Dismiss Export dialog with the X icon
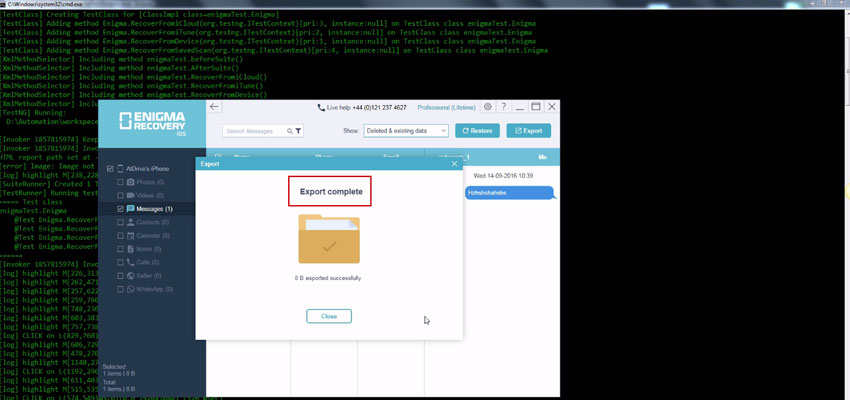The width and height of the screenshot is (850, 400). [454, 164]
